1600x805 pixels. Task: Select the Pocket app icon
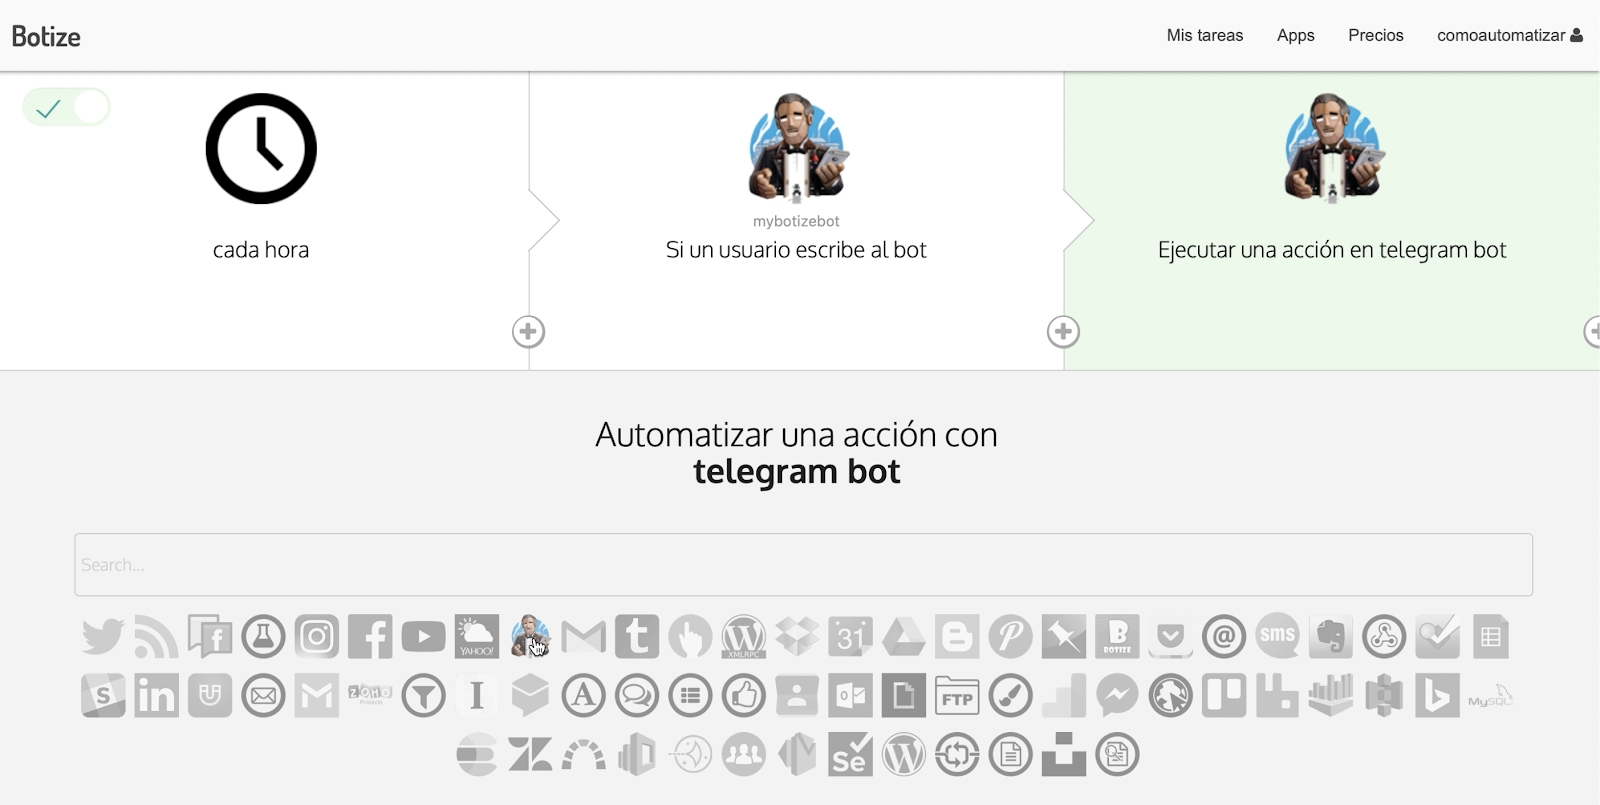(1171, 637)
